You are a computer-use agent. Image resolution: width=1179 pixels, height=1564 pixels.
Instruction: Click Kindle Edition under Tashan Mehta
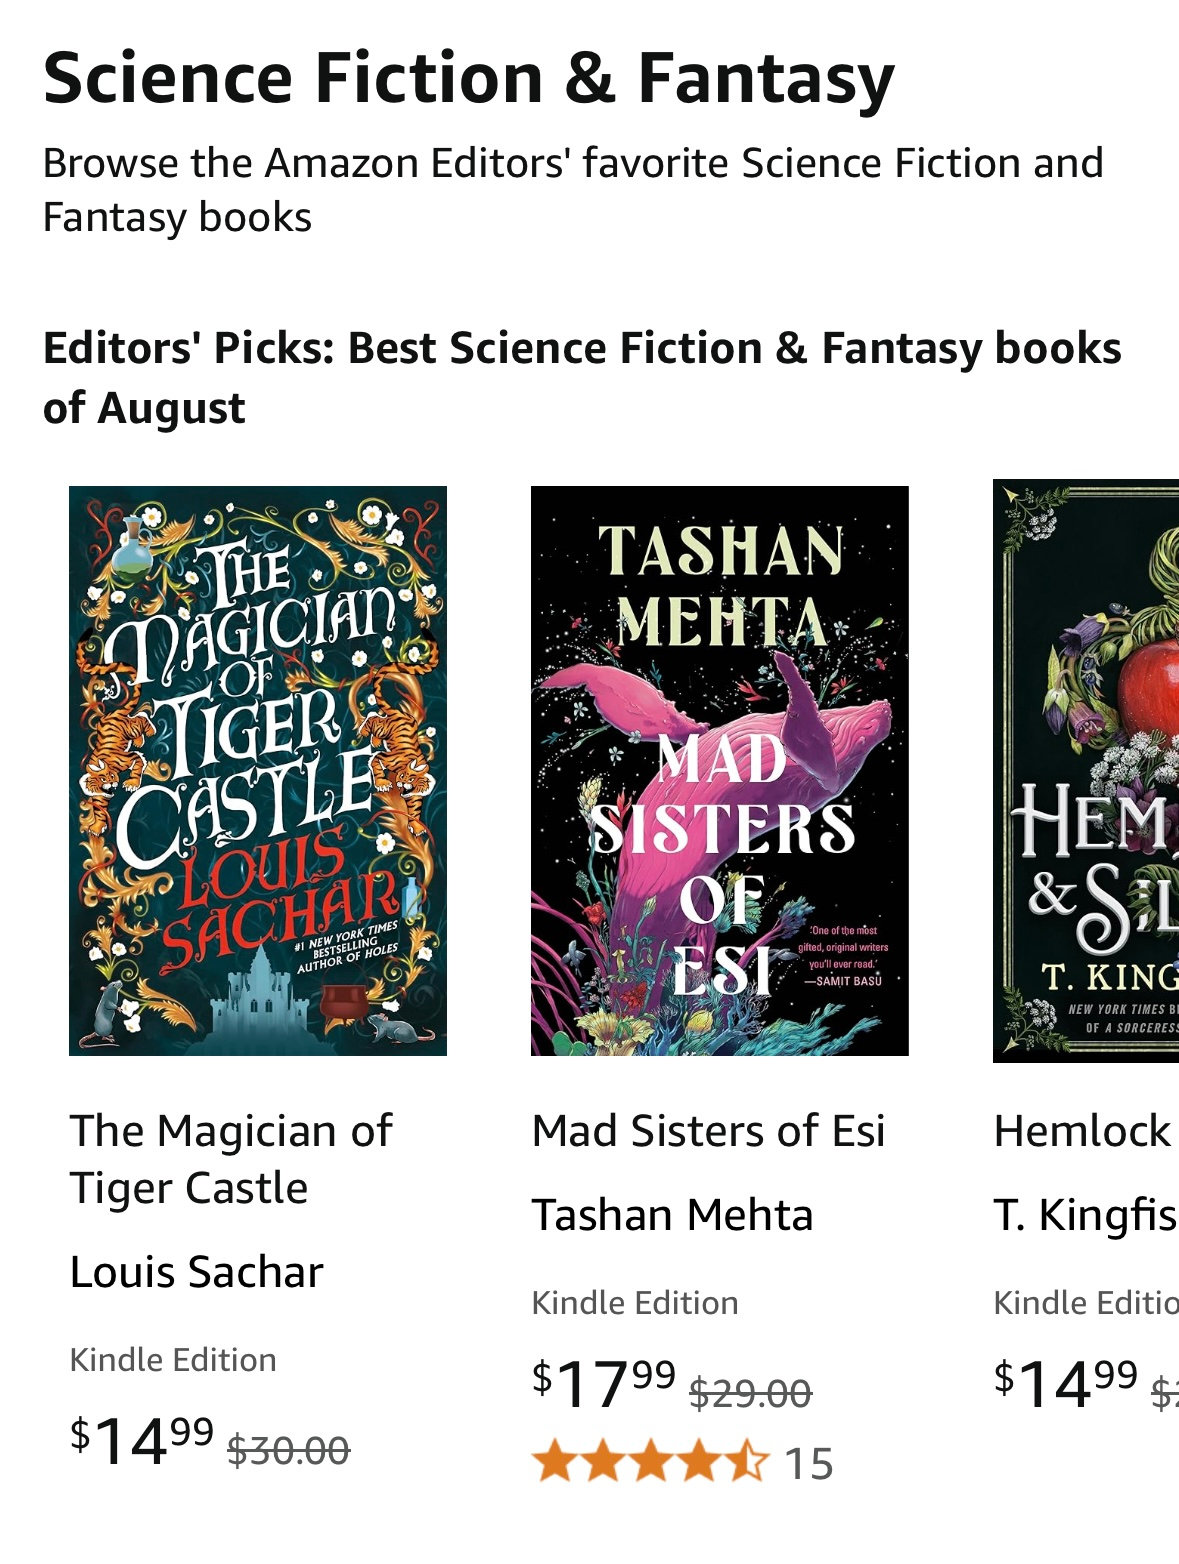(x=635, y=1303)
